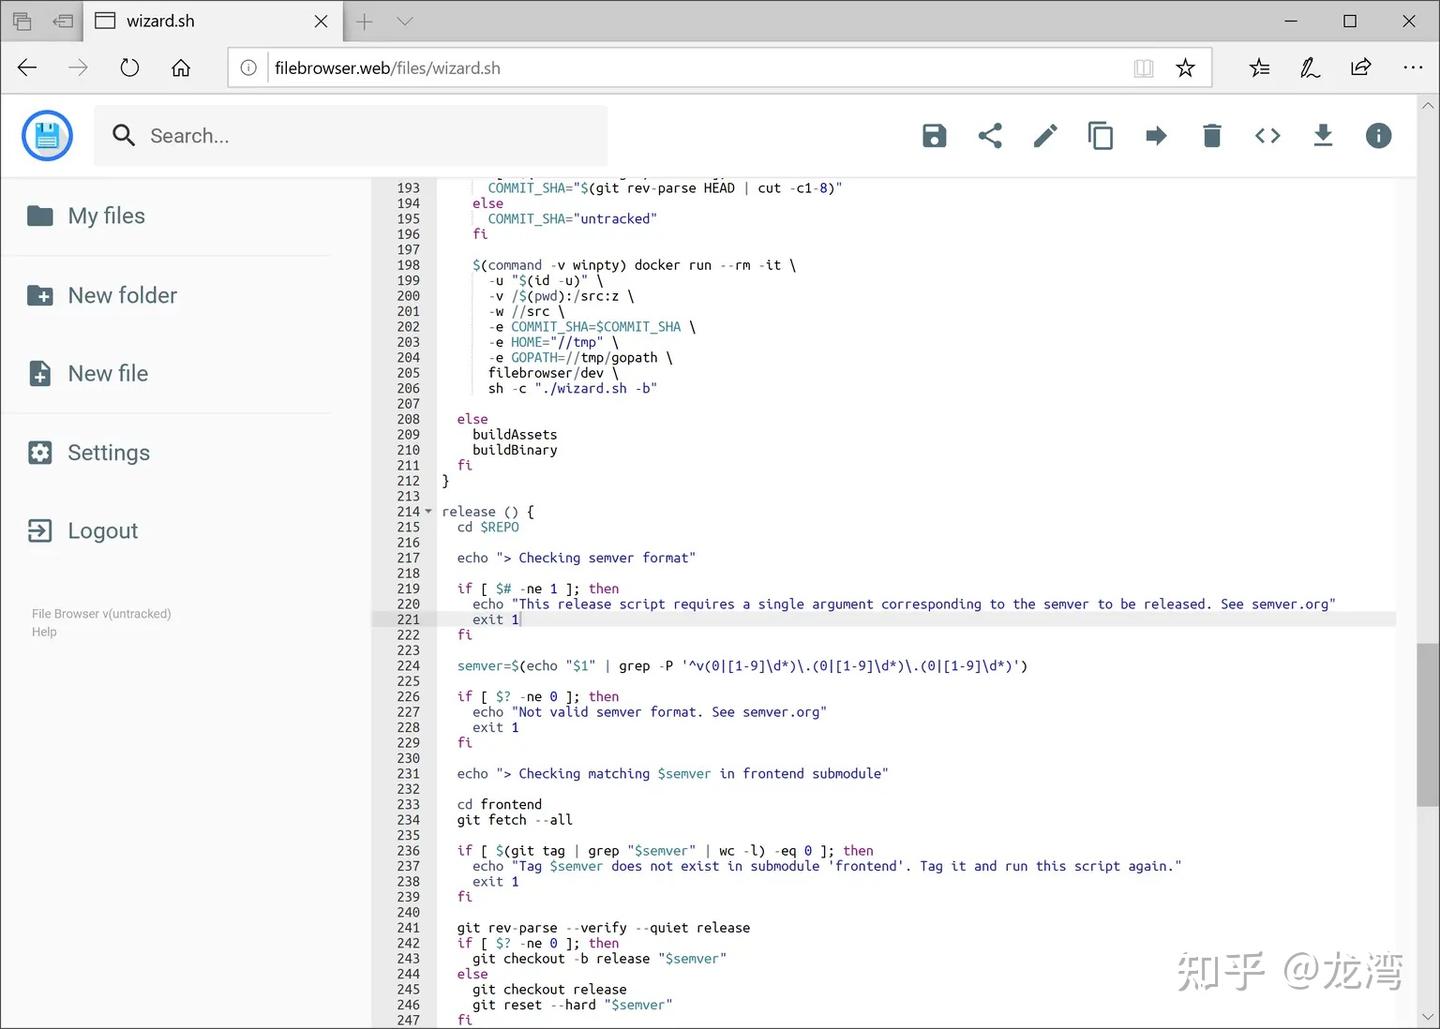Move the file using the arrow icon
This screenshot has height=1029, width=1440.
(x=1156, y=135)
